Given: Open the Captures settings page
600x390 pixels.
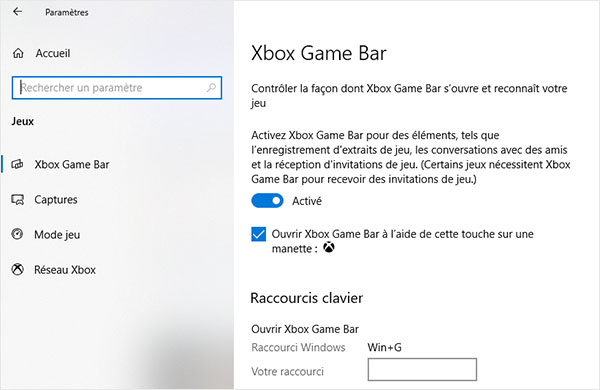Looking at the screenshot, I should pyautogui.click(x=56, y=200).
